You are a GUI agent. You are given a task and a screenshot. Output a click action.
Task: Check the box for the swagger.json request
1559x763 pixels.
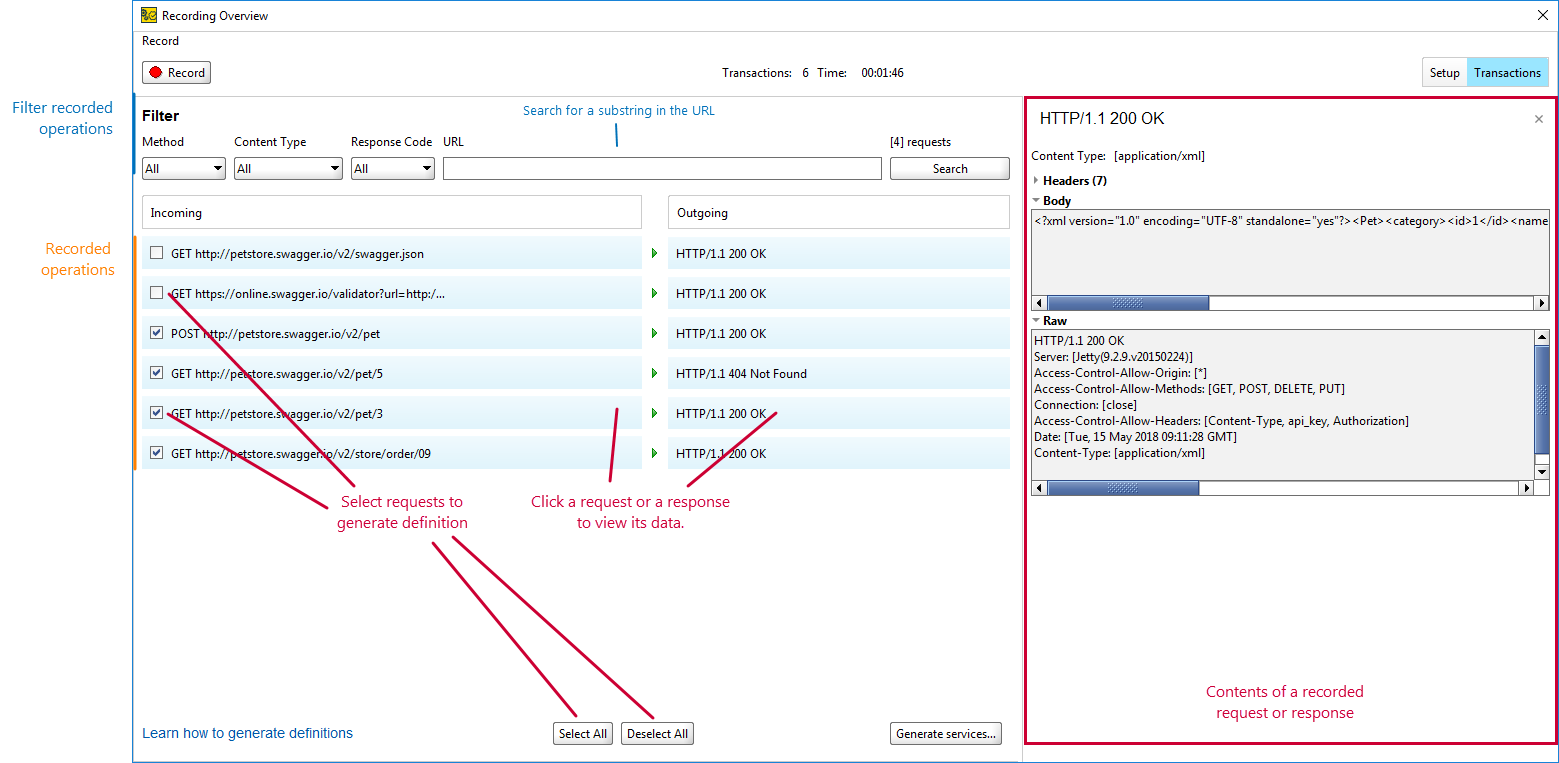point(156,252)
